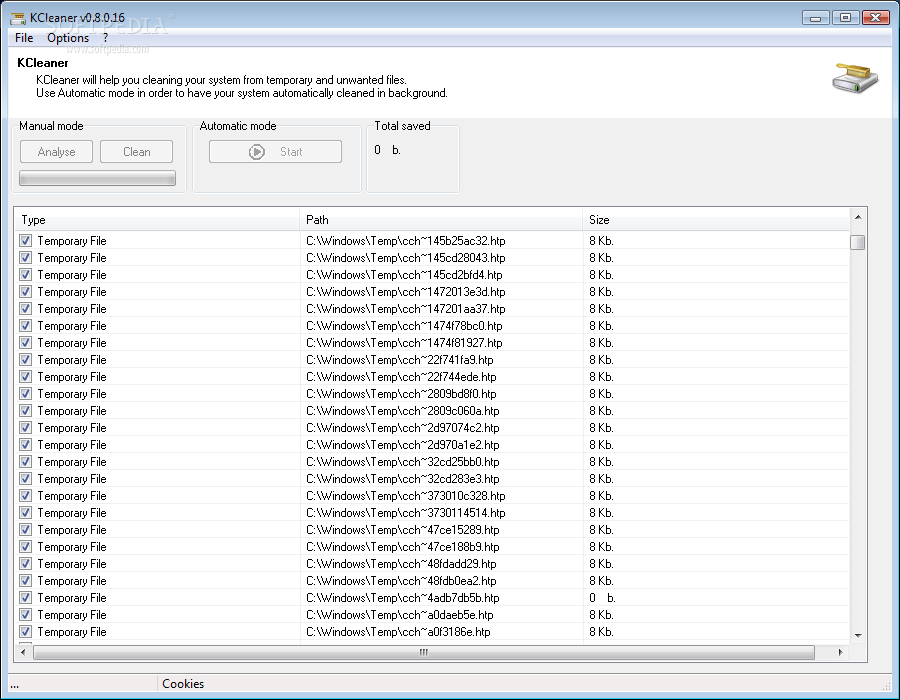Click the vertical scrollbar thumb
900x700 pixels.
pos(858,242)
